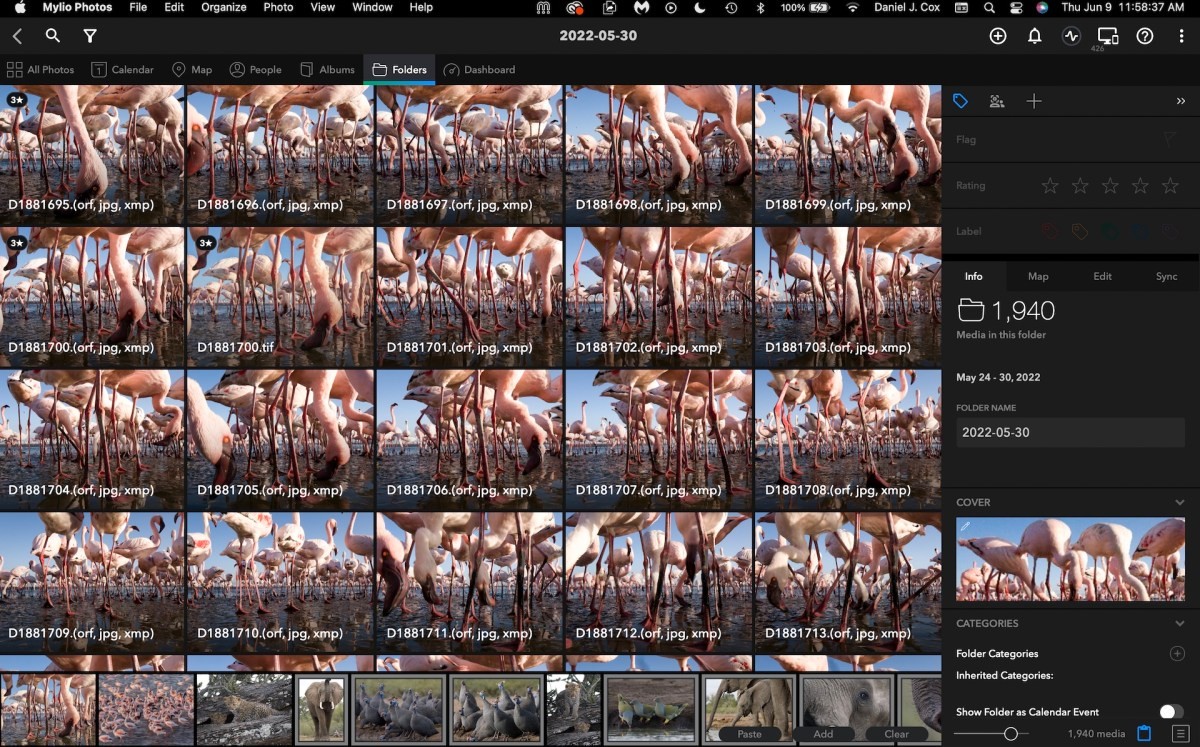Switch to All Photos view
The image size is (1200, 747).
(x=41, y=70)
